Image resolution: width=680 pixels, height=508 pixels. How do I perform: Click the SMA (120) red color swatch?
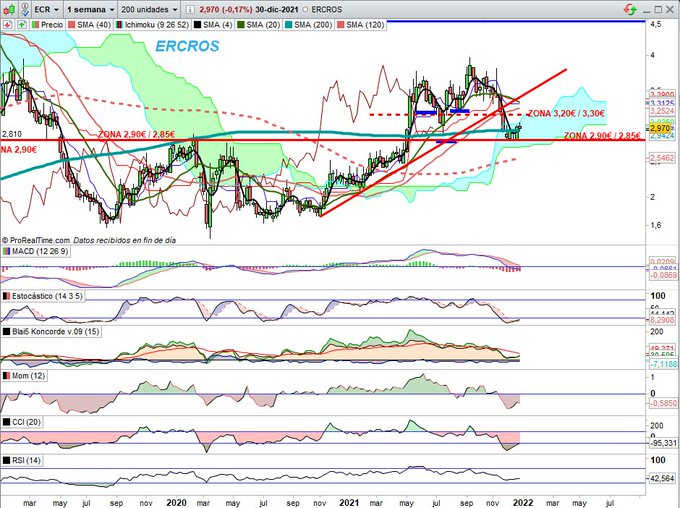tap(340, 25)
